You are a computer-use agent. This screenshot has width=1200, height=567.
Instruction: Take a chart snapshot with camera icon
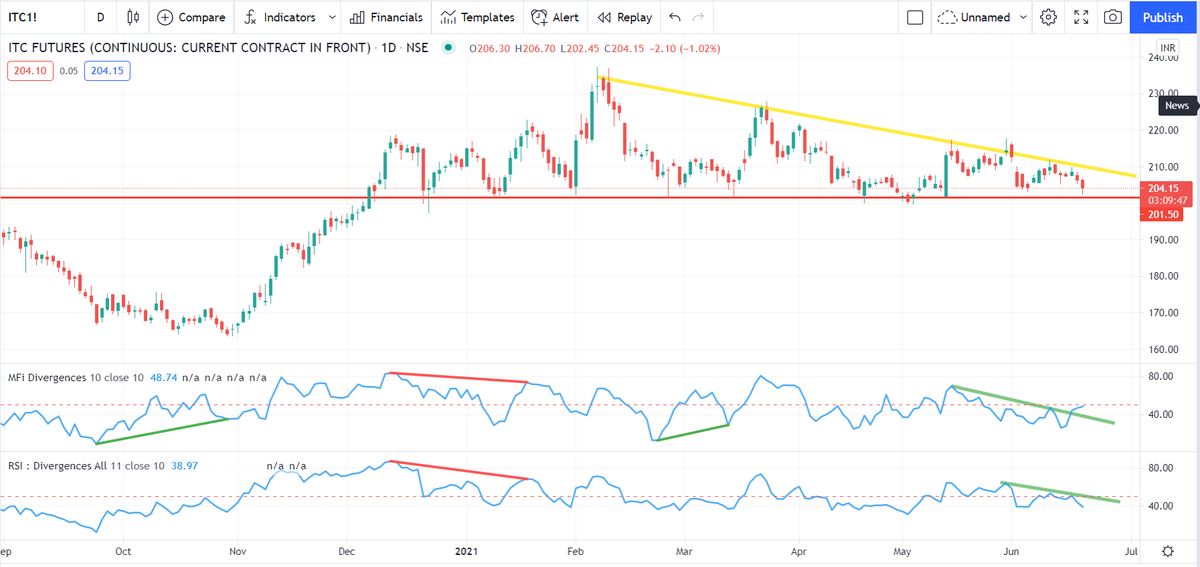(x=1112, y=17)
